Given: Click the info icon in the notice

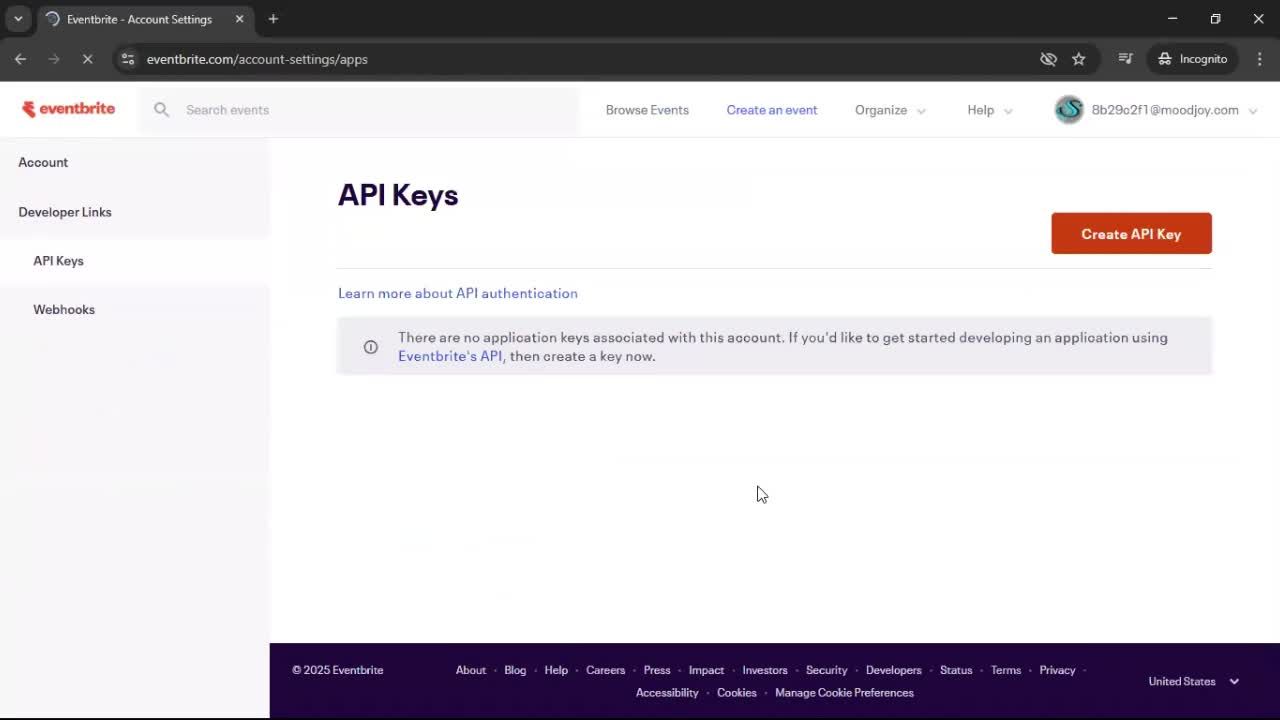Looking at the screenshot, I should pyautogui.click(x=371, y=347).
